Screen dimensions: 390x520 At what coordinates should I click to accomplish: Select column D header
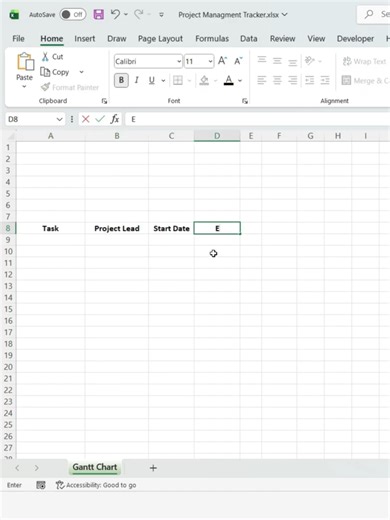(217, 136)
